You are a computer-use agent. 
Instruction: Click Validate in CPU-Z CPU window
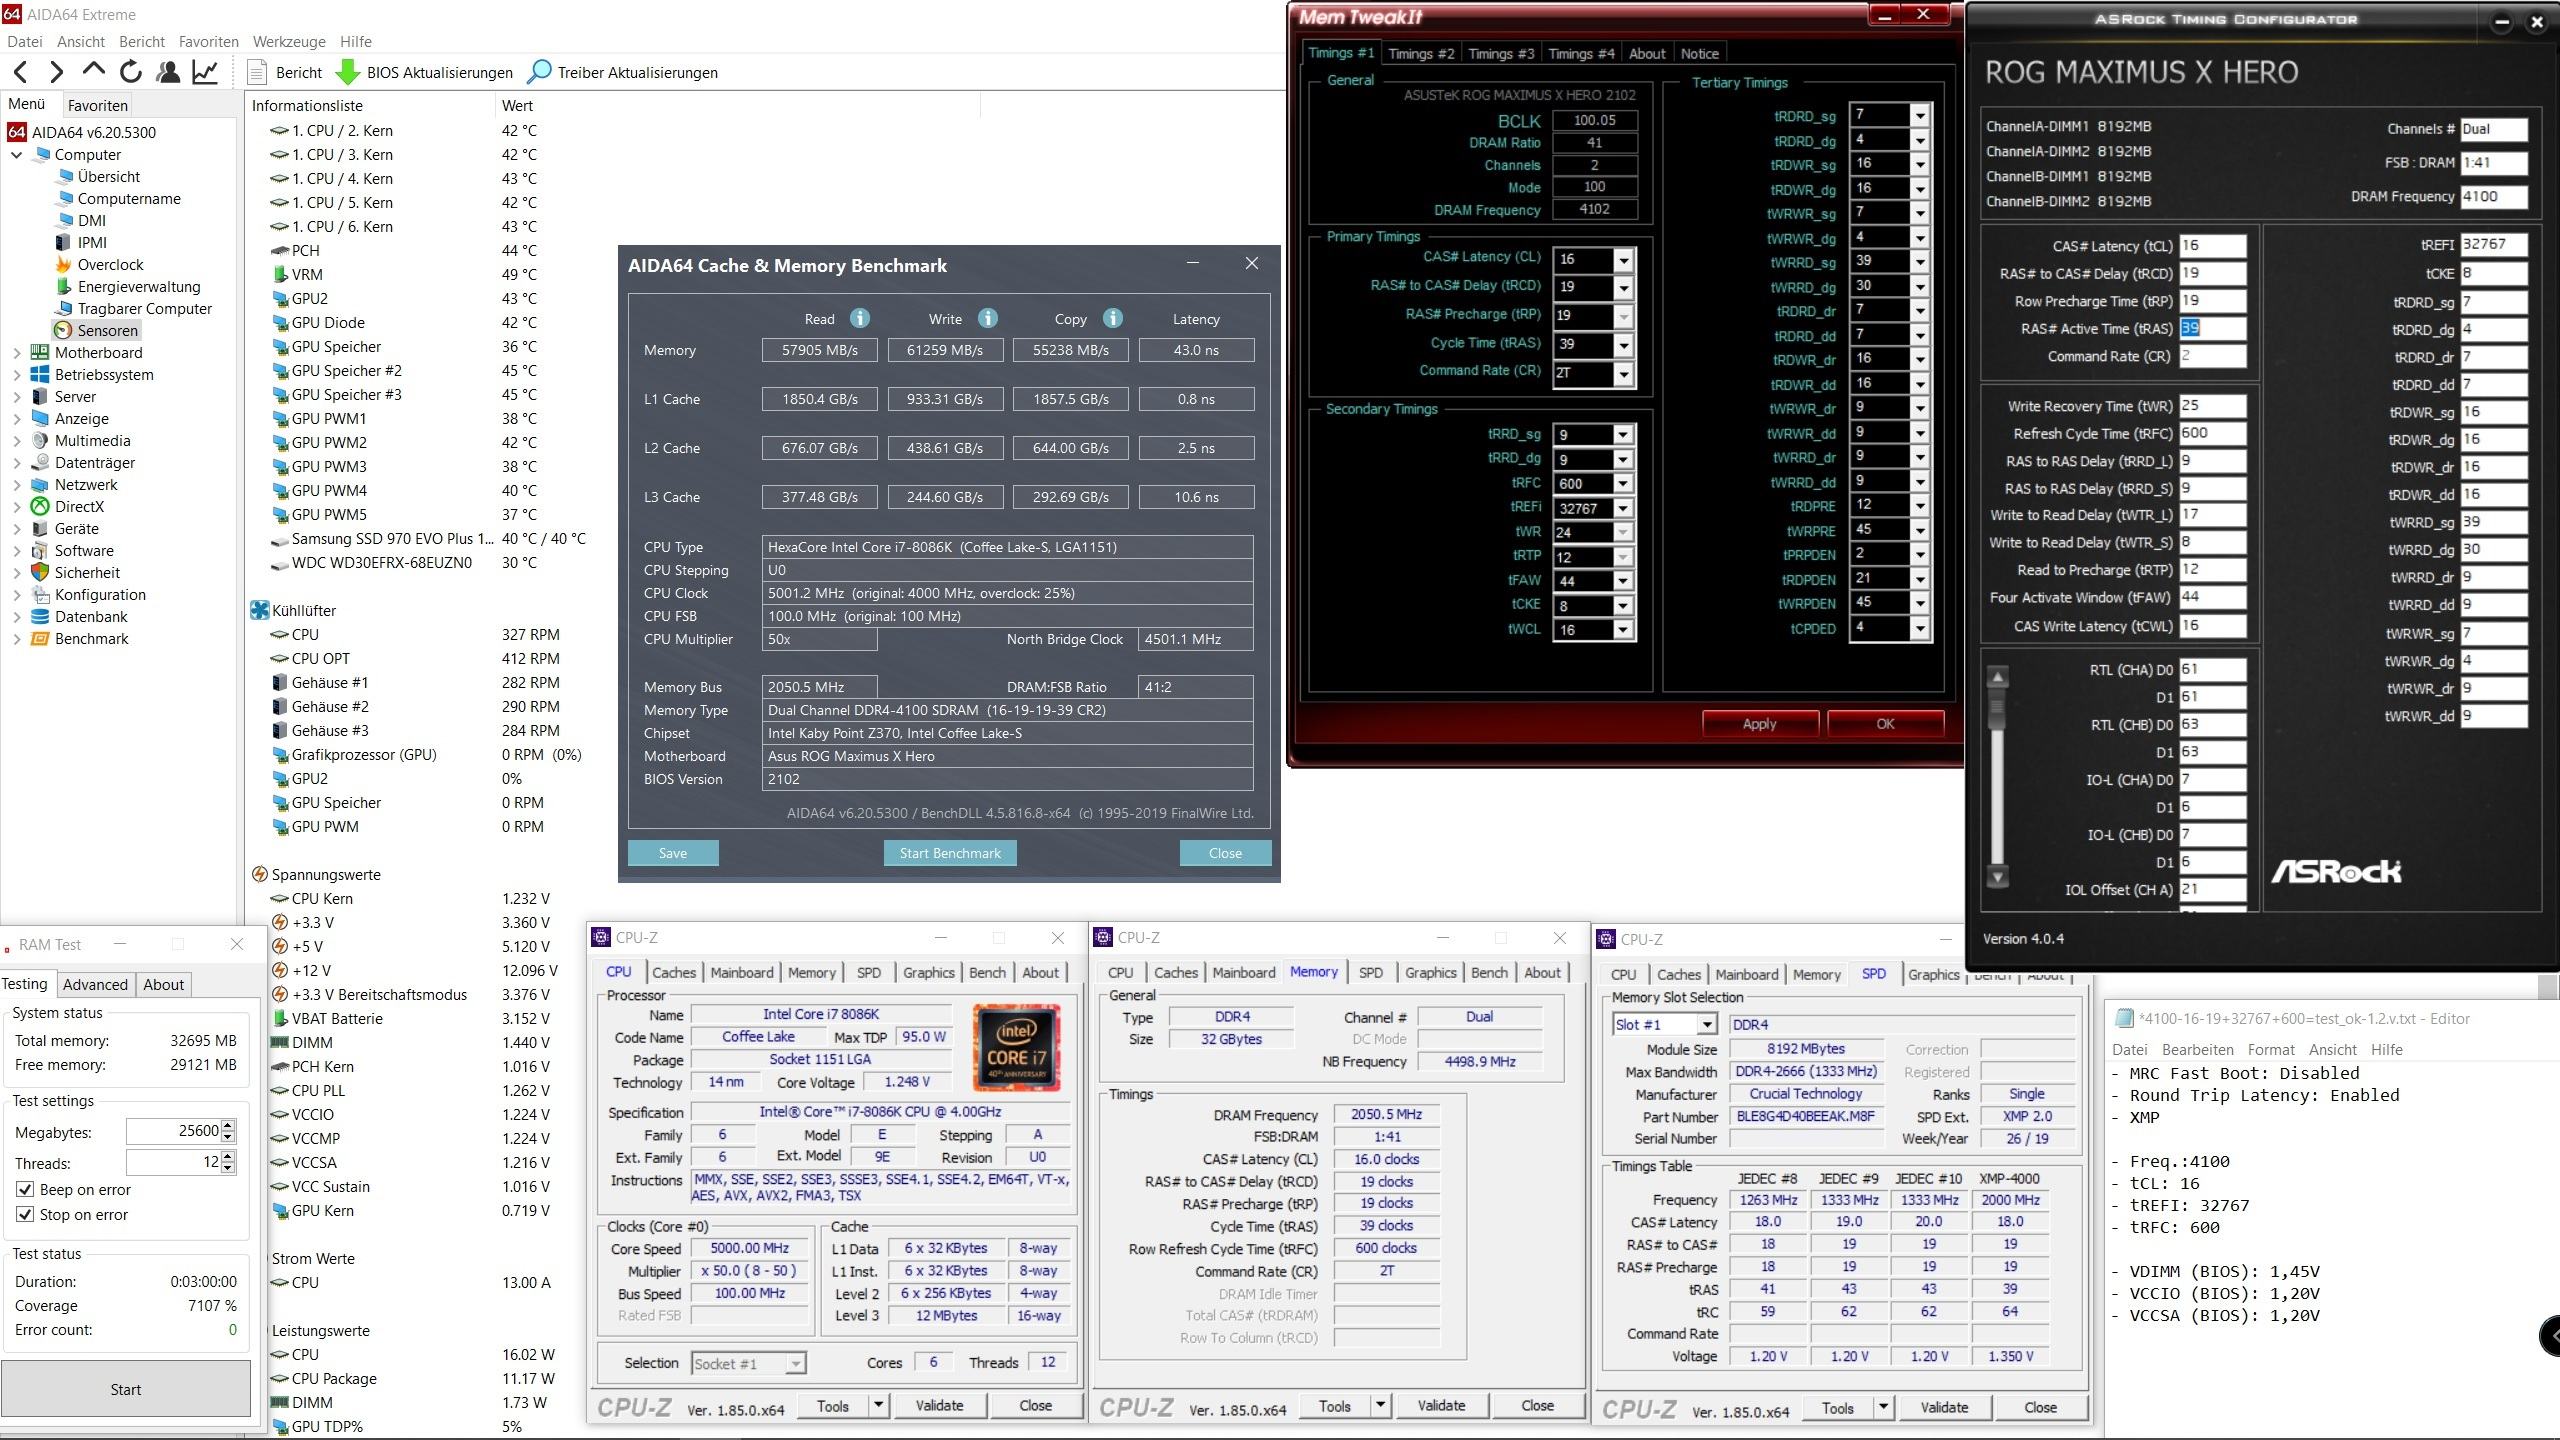click(939, 1405)
